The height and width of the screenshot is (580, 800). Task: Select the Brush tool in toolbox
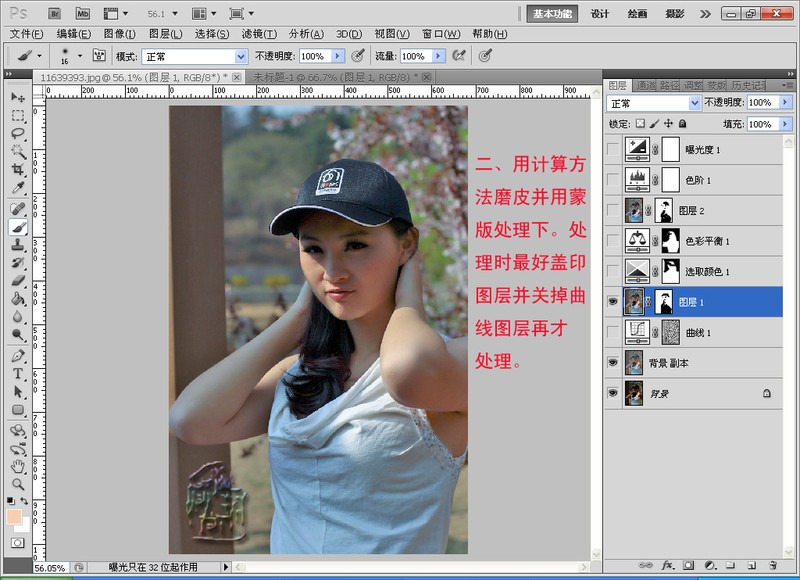(x=18, y=226)
